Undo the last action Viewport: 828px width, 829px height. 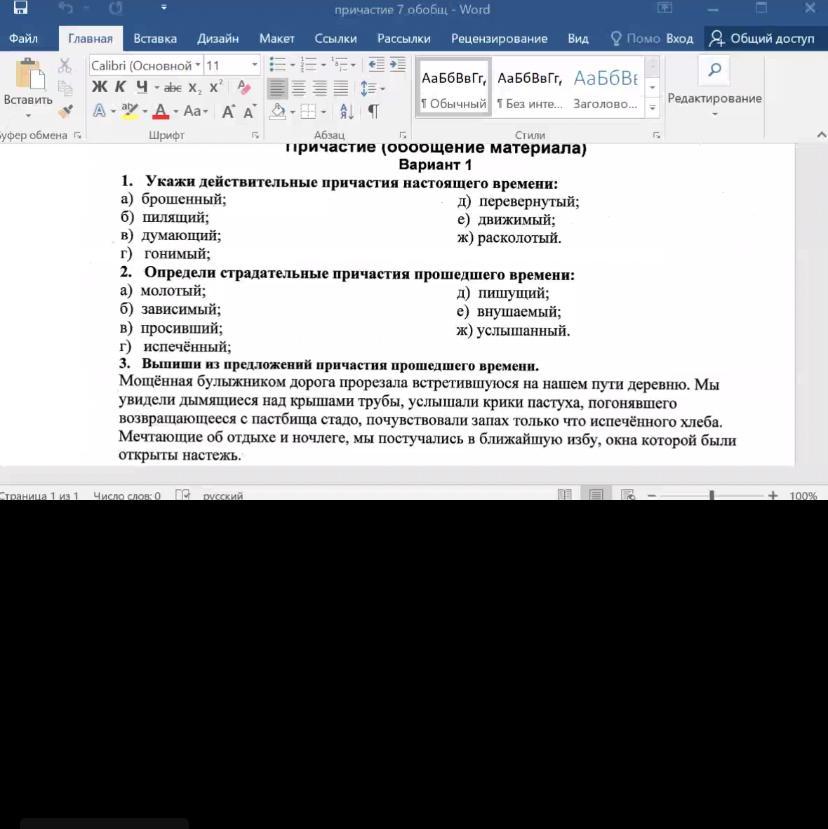[65, 7]
